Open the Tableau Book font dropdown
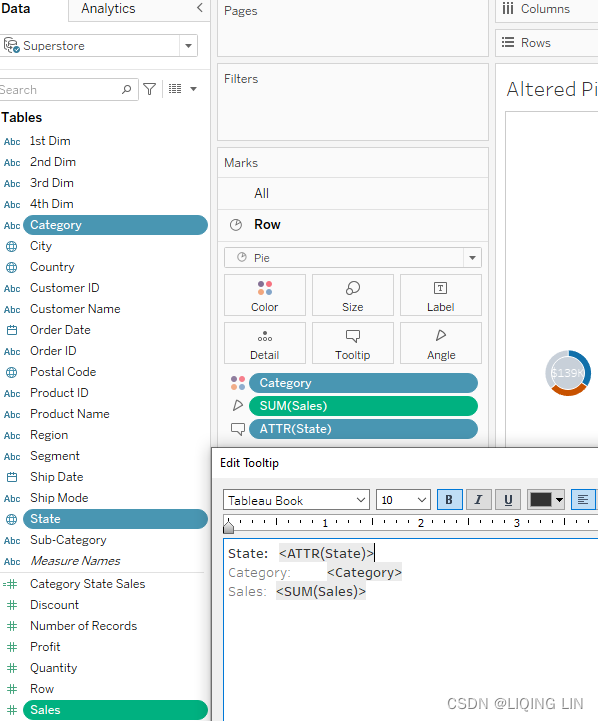Screen dimensions: 598x721 point(361,500)
